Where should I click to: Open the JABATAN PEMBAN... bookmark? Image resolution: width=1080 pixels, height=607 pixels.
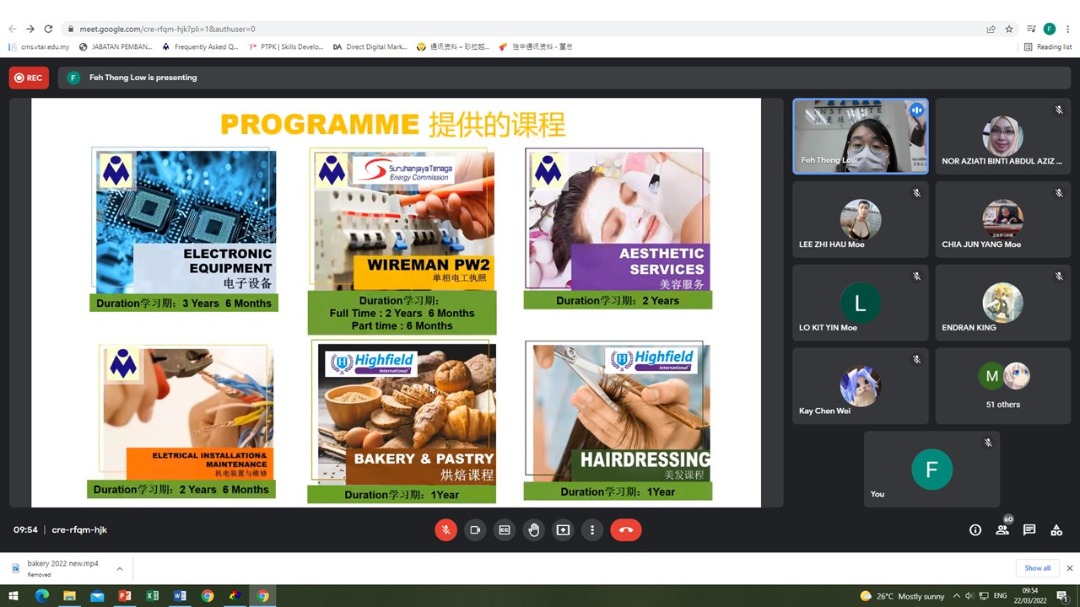pyautogui.click(x=116, y=47)
